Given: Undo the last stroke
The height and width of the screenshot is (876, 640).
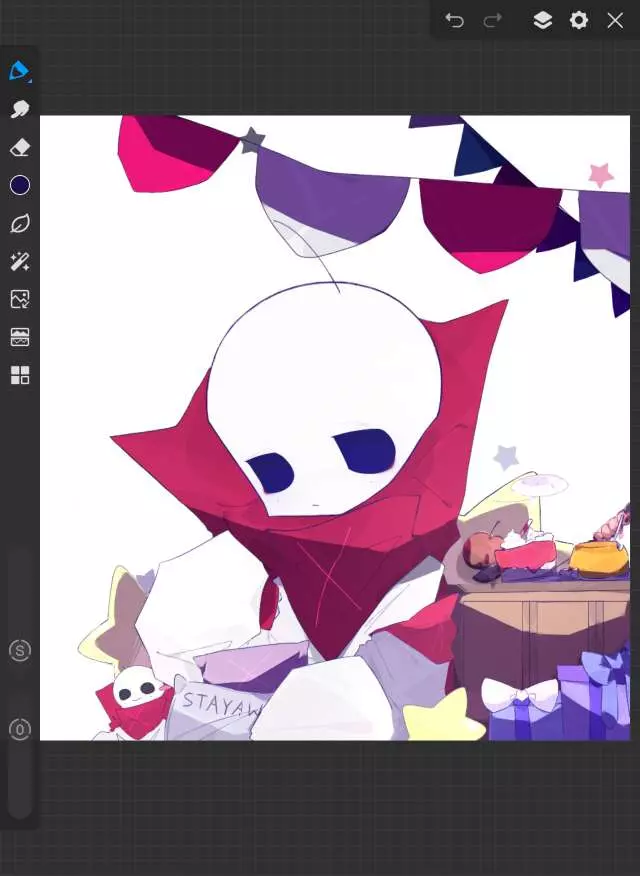Looking at the screenshot, I should 455,21.
